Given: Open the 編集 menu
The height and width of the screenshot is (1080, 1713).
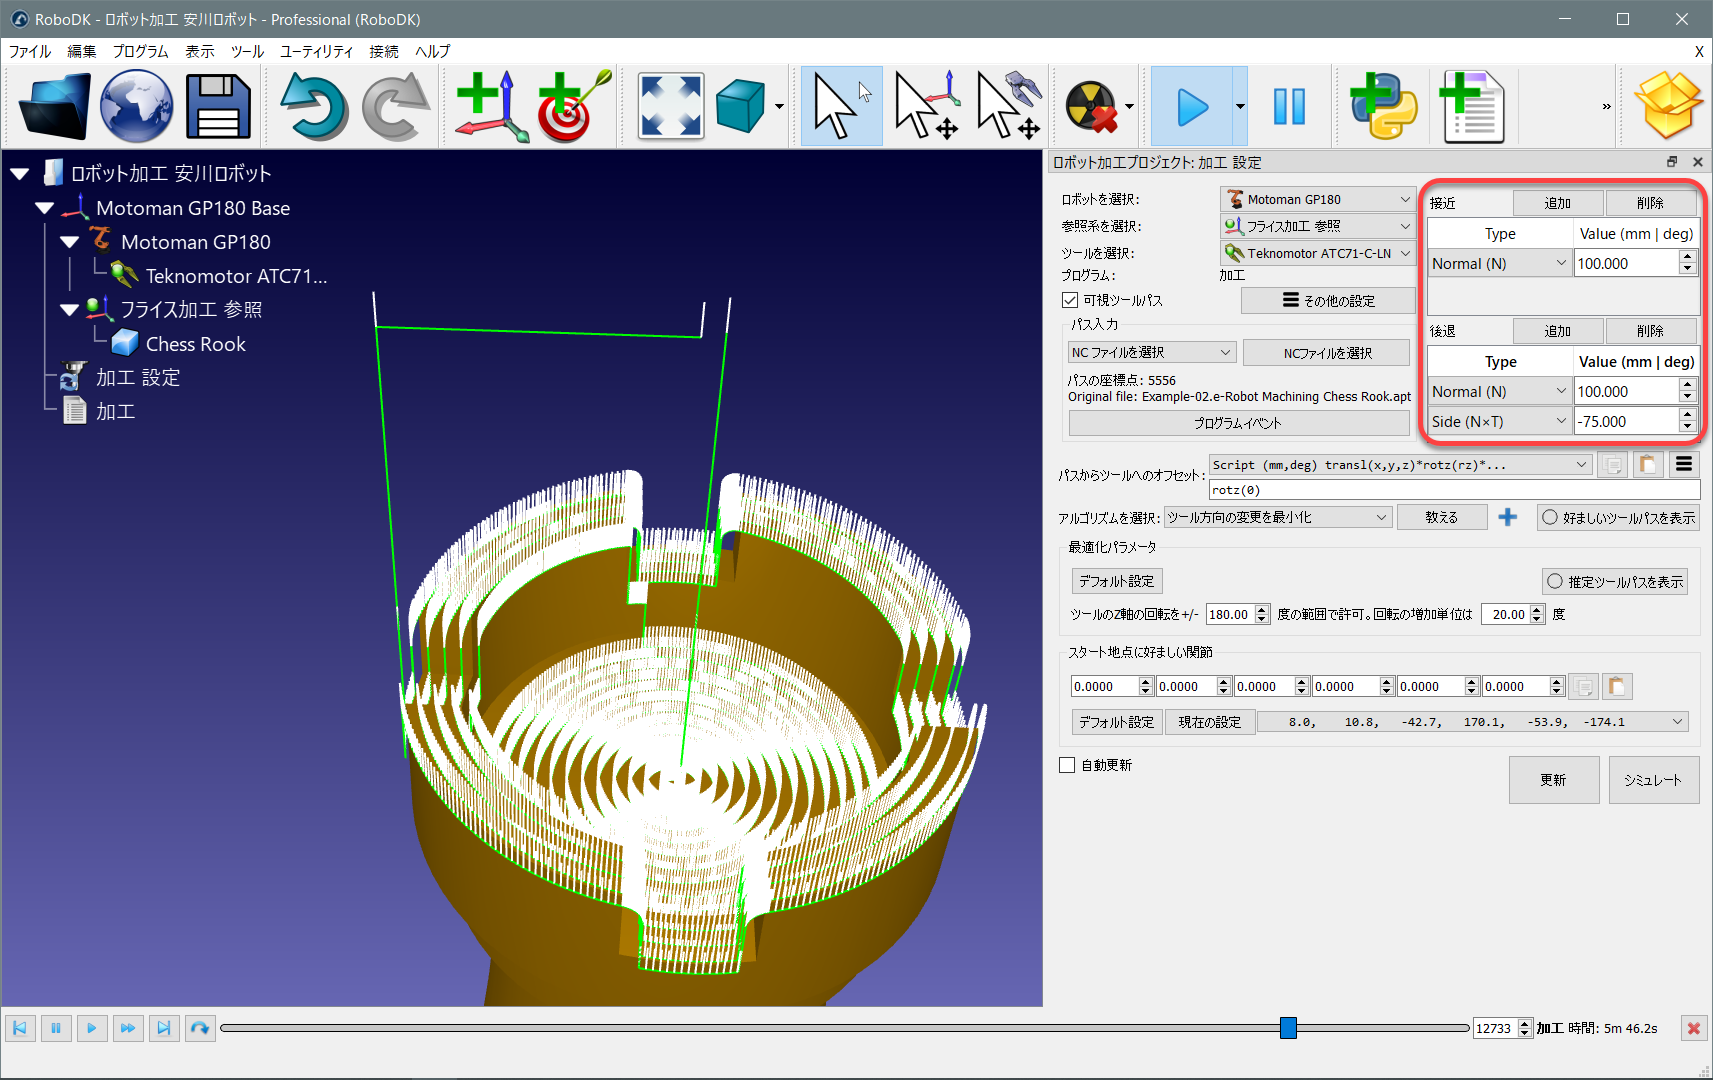Looking at the screenshot, I should pos(82,51).
